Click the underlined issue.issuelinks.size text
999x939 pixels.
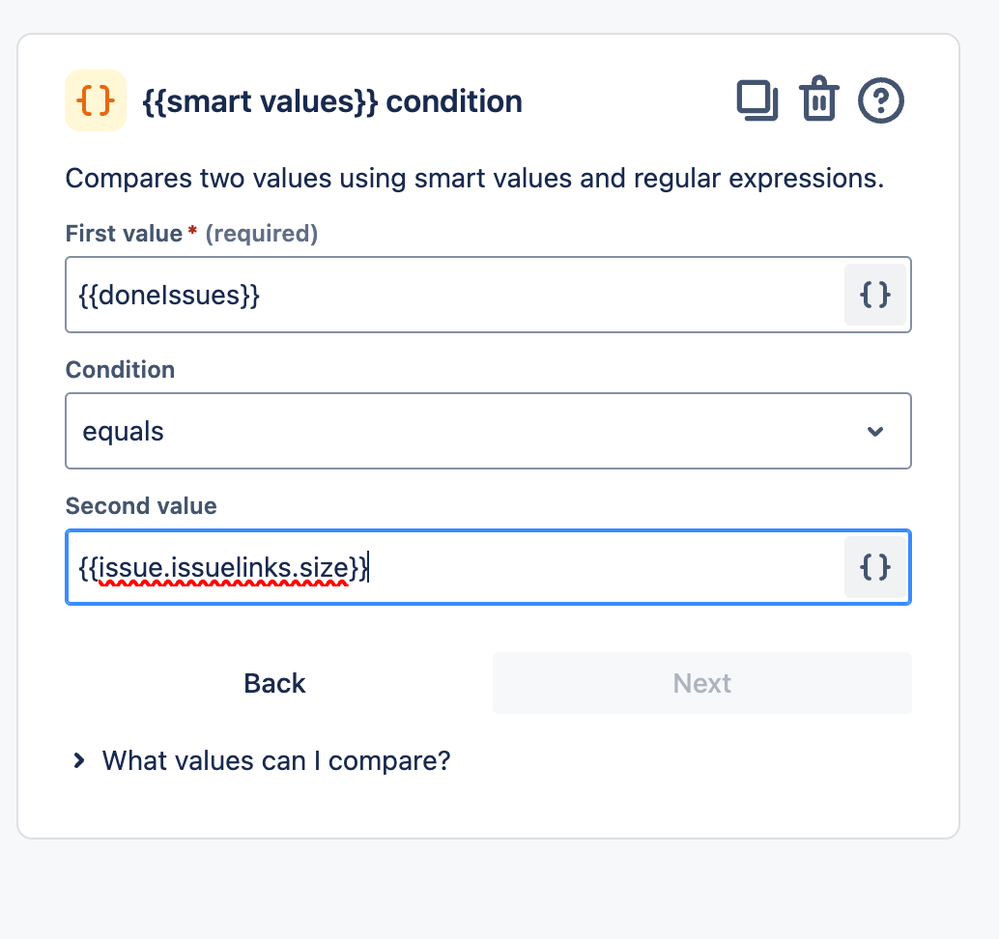224,568
